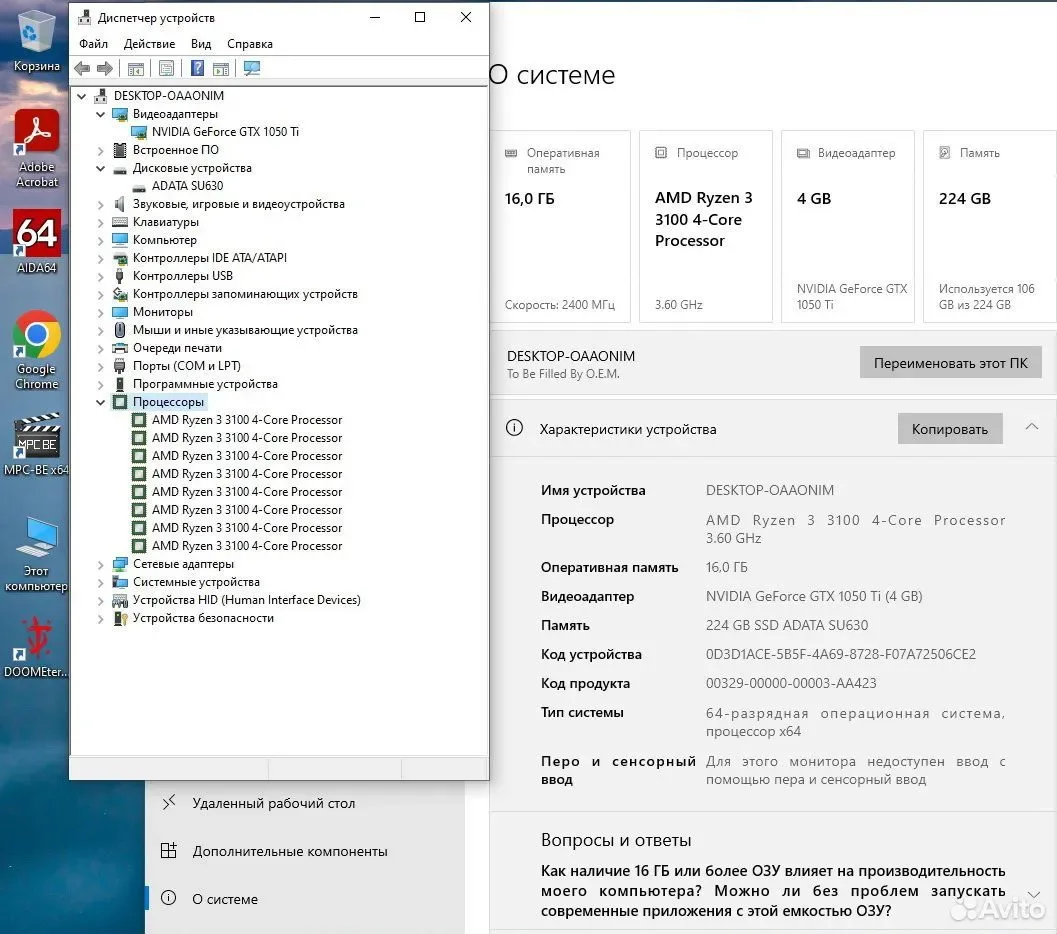Select Устройства HID (Human Interface Devices)
This screenshot has width=1057, height=934.
pyautogui.click(x=247, y=600)
